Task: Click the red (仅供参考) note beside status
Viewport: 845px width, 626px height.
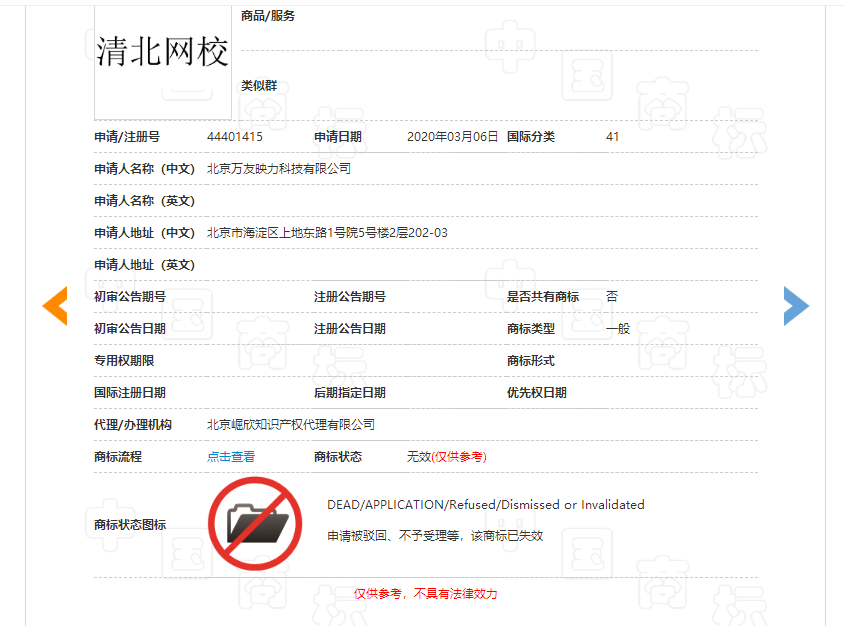Action: pyautogui.click(x=459, y=457)
